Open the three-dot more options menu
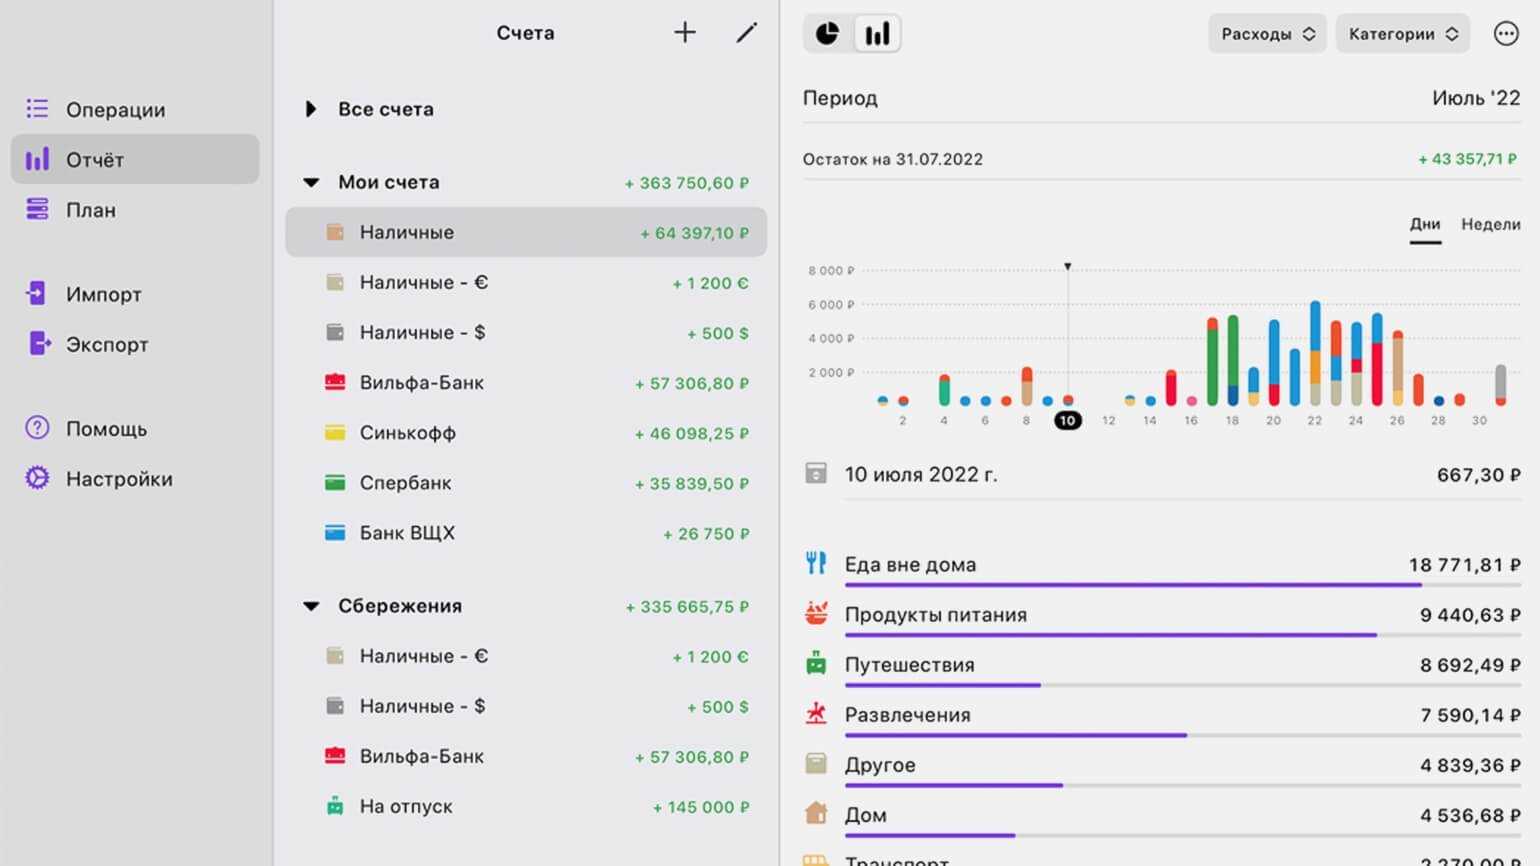 1505,34
